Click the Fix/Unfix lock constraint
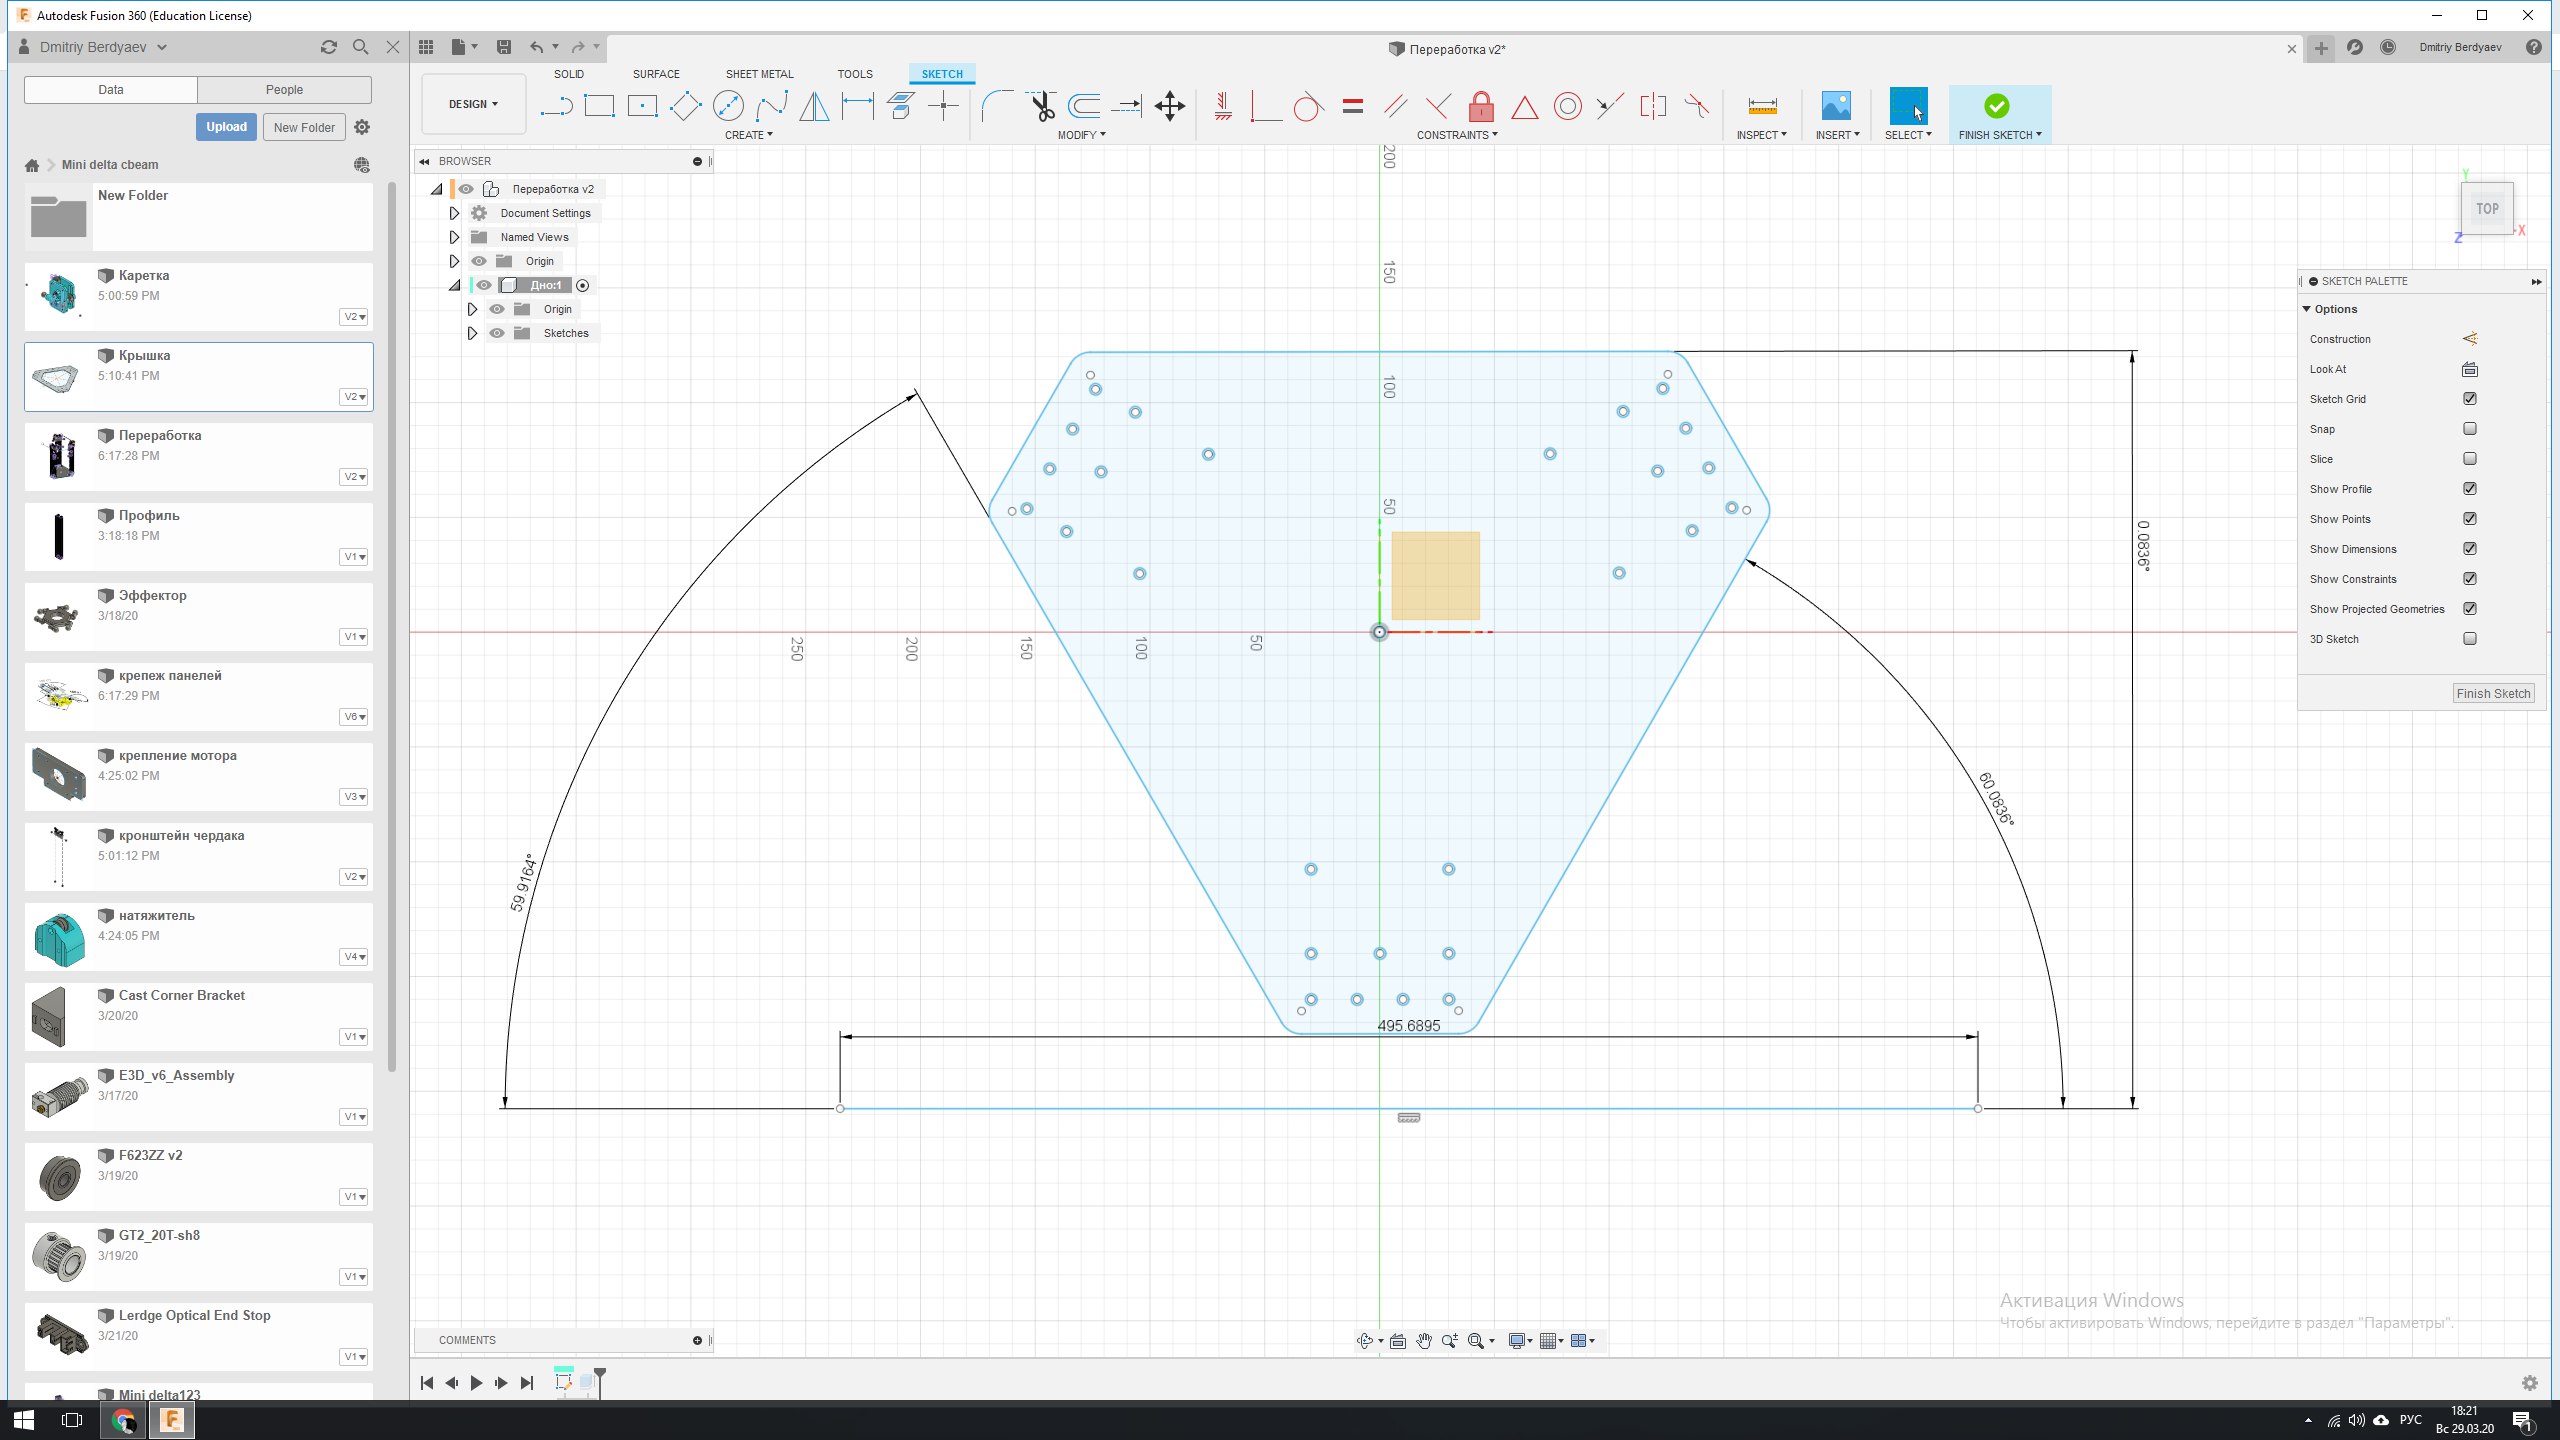The height and width of the screenshot is (1440, 2560). pos(1481,106)
